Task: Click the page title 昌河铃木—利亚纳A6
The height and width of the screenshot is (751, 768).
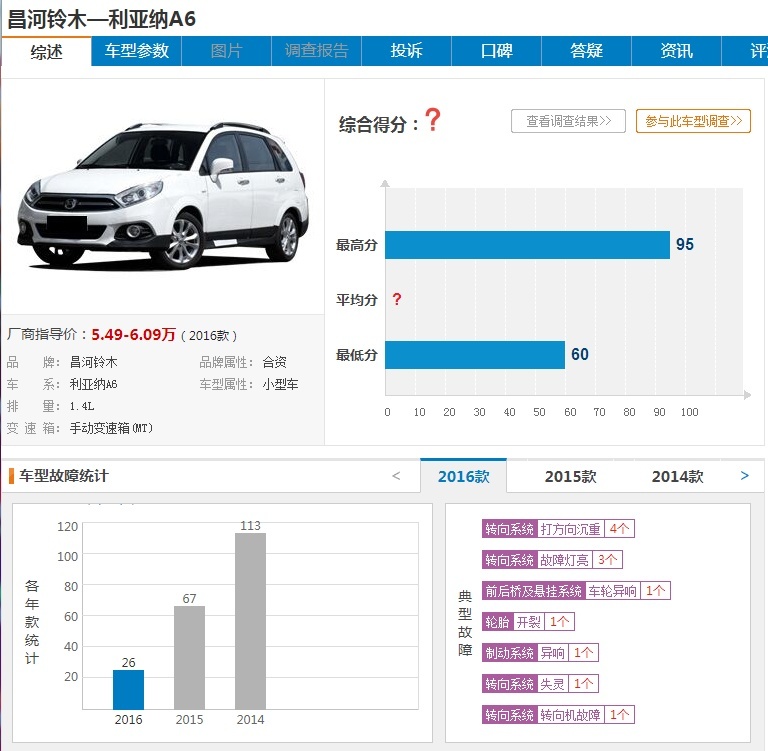Action: tap(101, 19)
